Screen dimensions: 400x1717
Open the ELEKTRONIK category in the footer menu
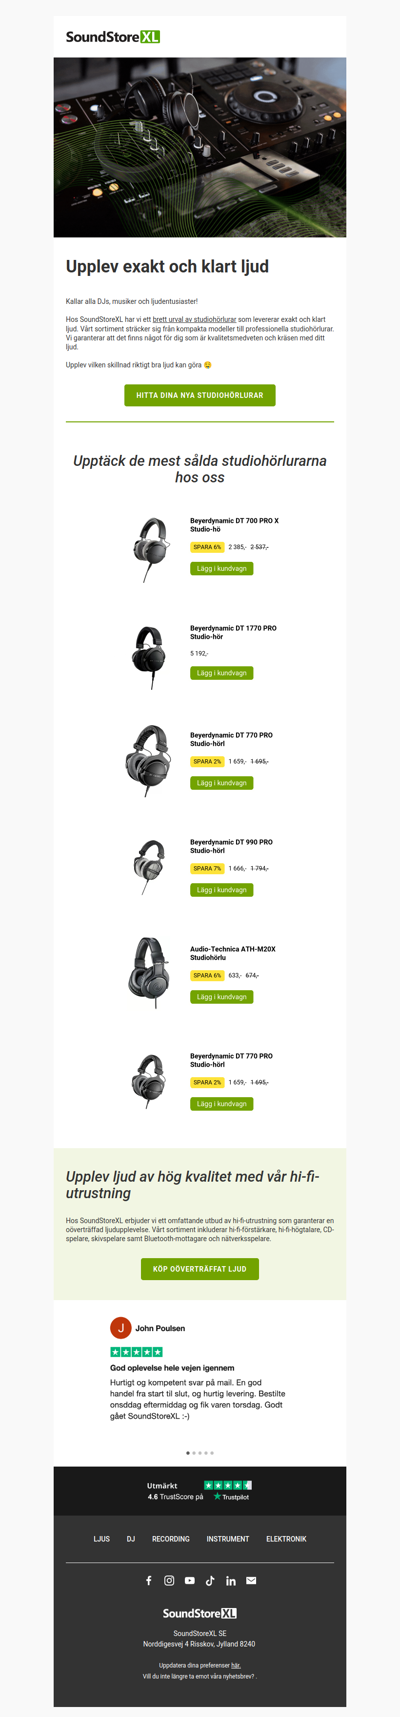[286, 1539]
